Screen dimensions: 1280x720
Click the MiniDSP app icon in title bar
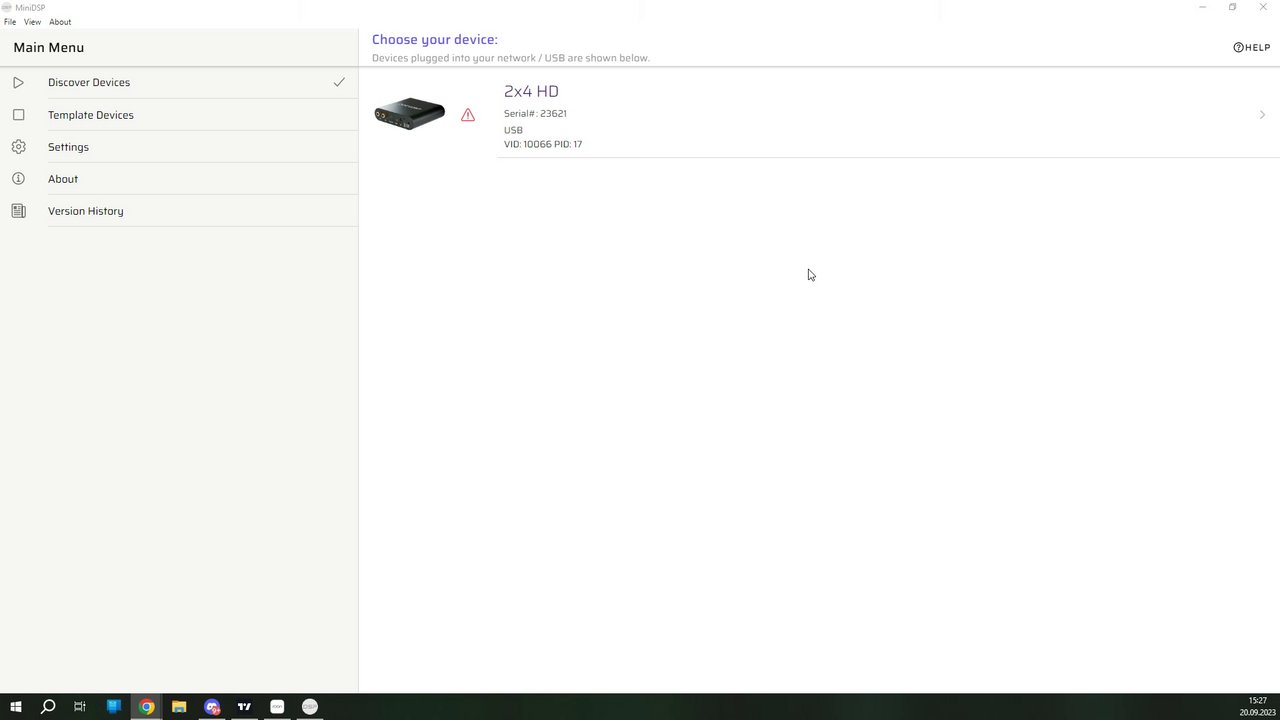tap(7, 7)
